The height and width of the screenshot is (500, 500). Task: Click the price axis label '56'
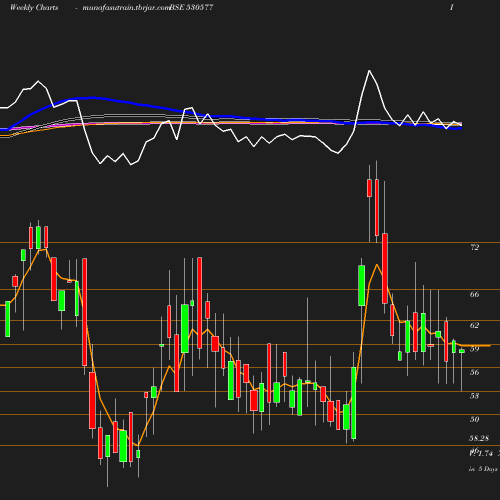(x=475, y=372)
